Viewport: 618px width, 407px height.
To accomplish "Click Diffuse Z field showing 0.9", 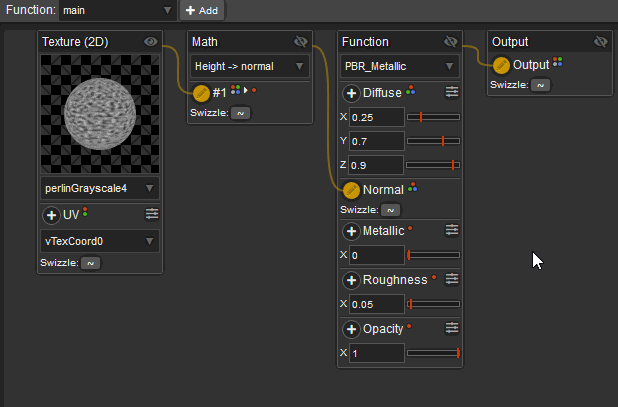I will pos(376,165).
